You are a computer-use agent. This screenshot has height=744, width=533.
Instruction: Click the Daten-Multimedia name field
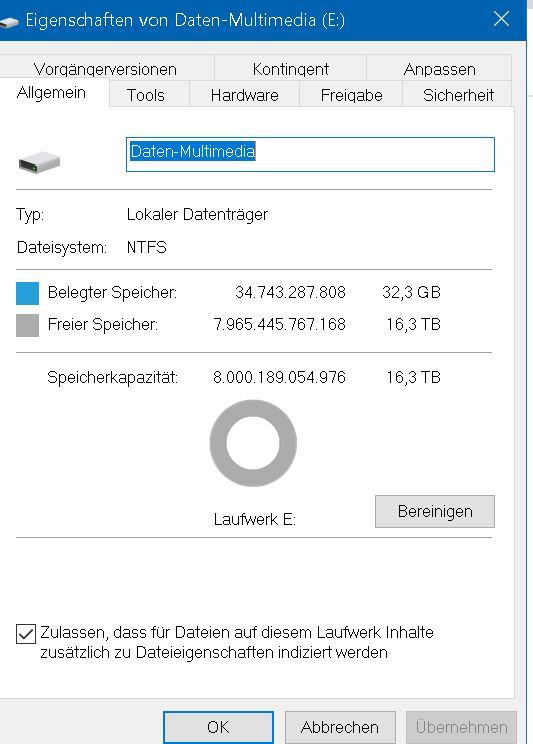310,154
